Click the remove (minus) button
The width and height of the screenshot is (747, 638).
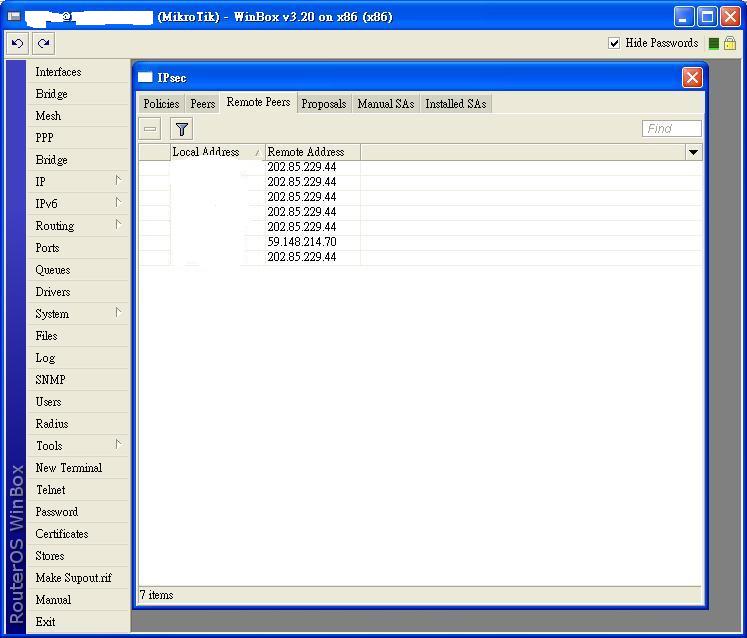150,129
